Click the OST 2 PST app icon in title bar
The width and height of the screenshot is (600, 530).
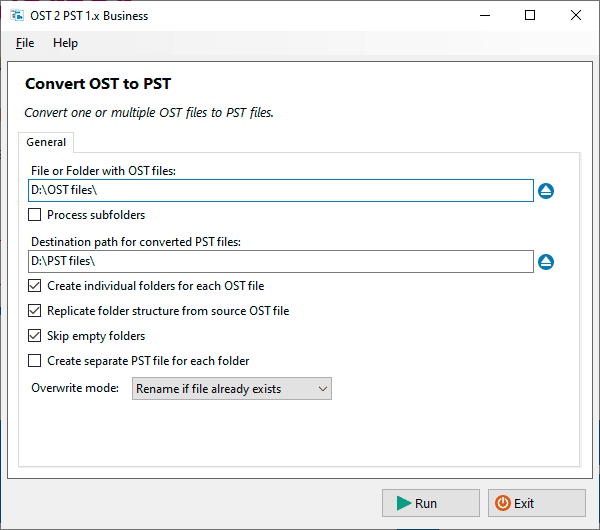(x=17, y=16)
